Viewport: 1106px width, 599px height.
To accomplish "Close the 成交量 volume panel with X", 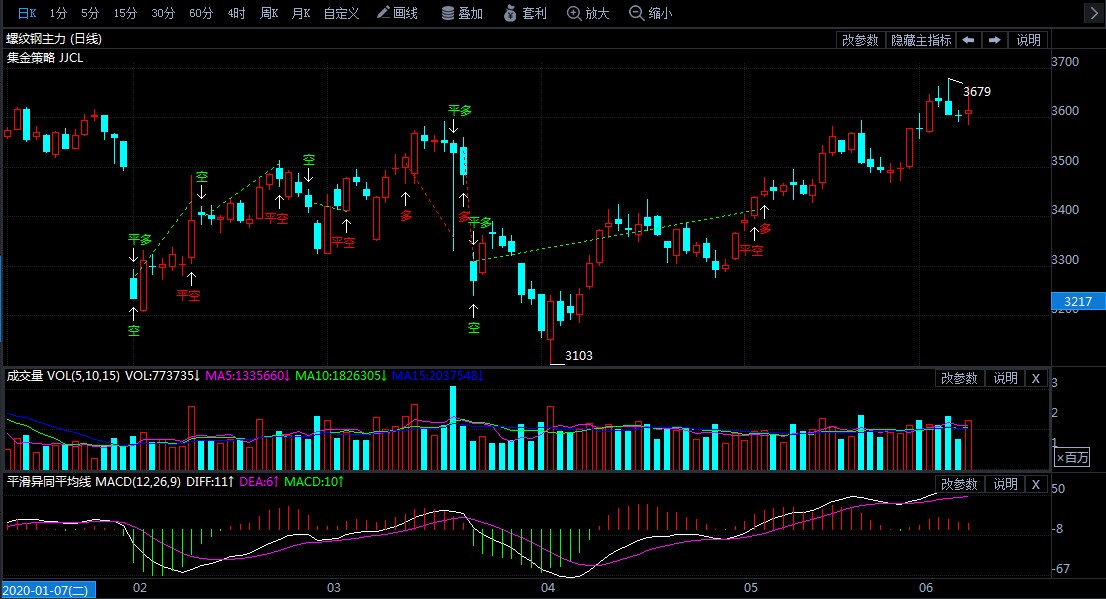I will [1035, 378].
